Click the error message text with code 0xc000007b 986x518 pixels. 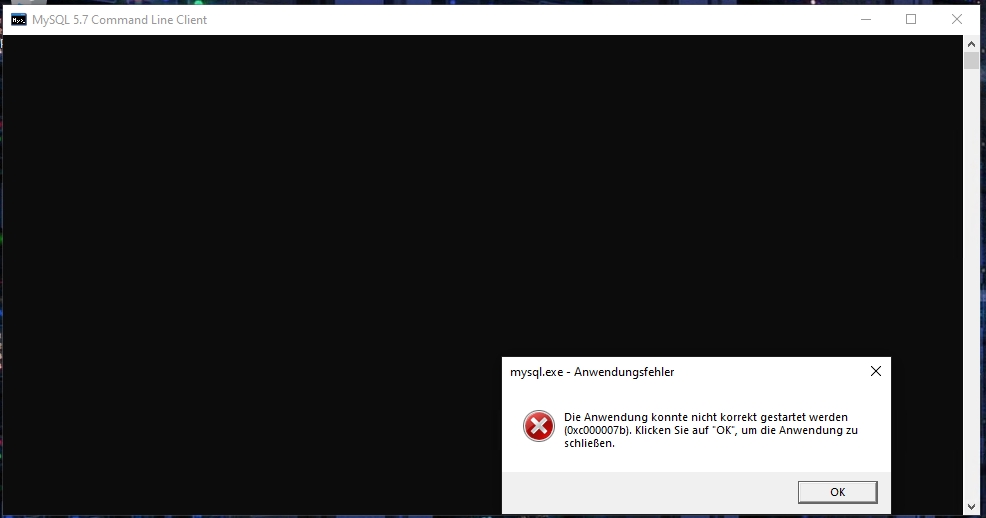click(x=711, y=430)
